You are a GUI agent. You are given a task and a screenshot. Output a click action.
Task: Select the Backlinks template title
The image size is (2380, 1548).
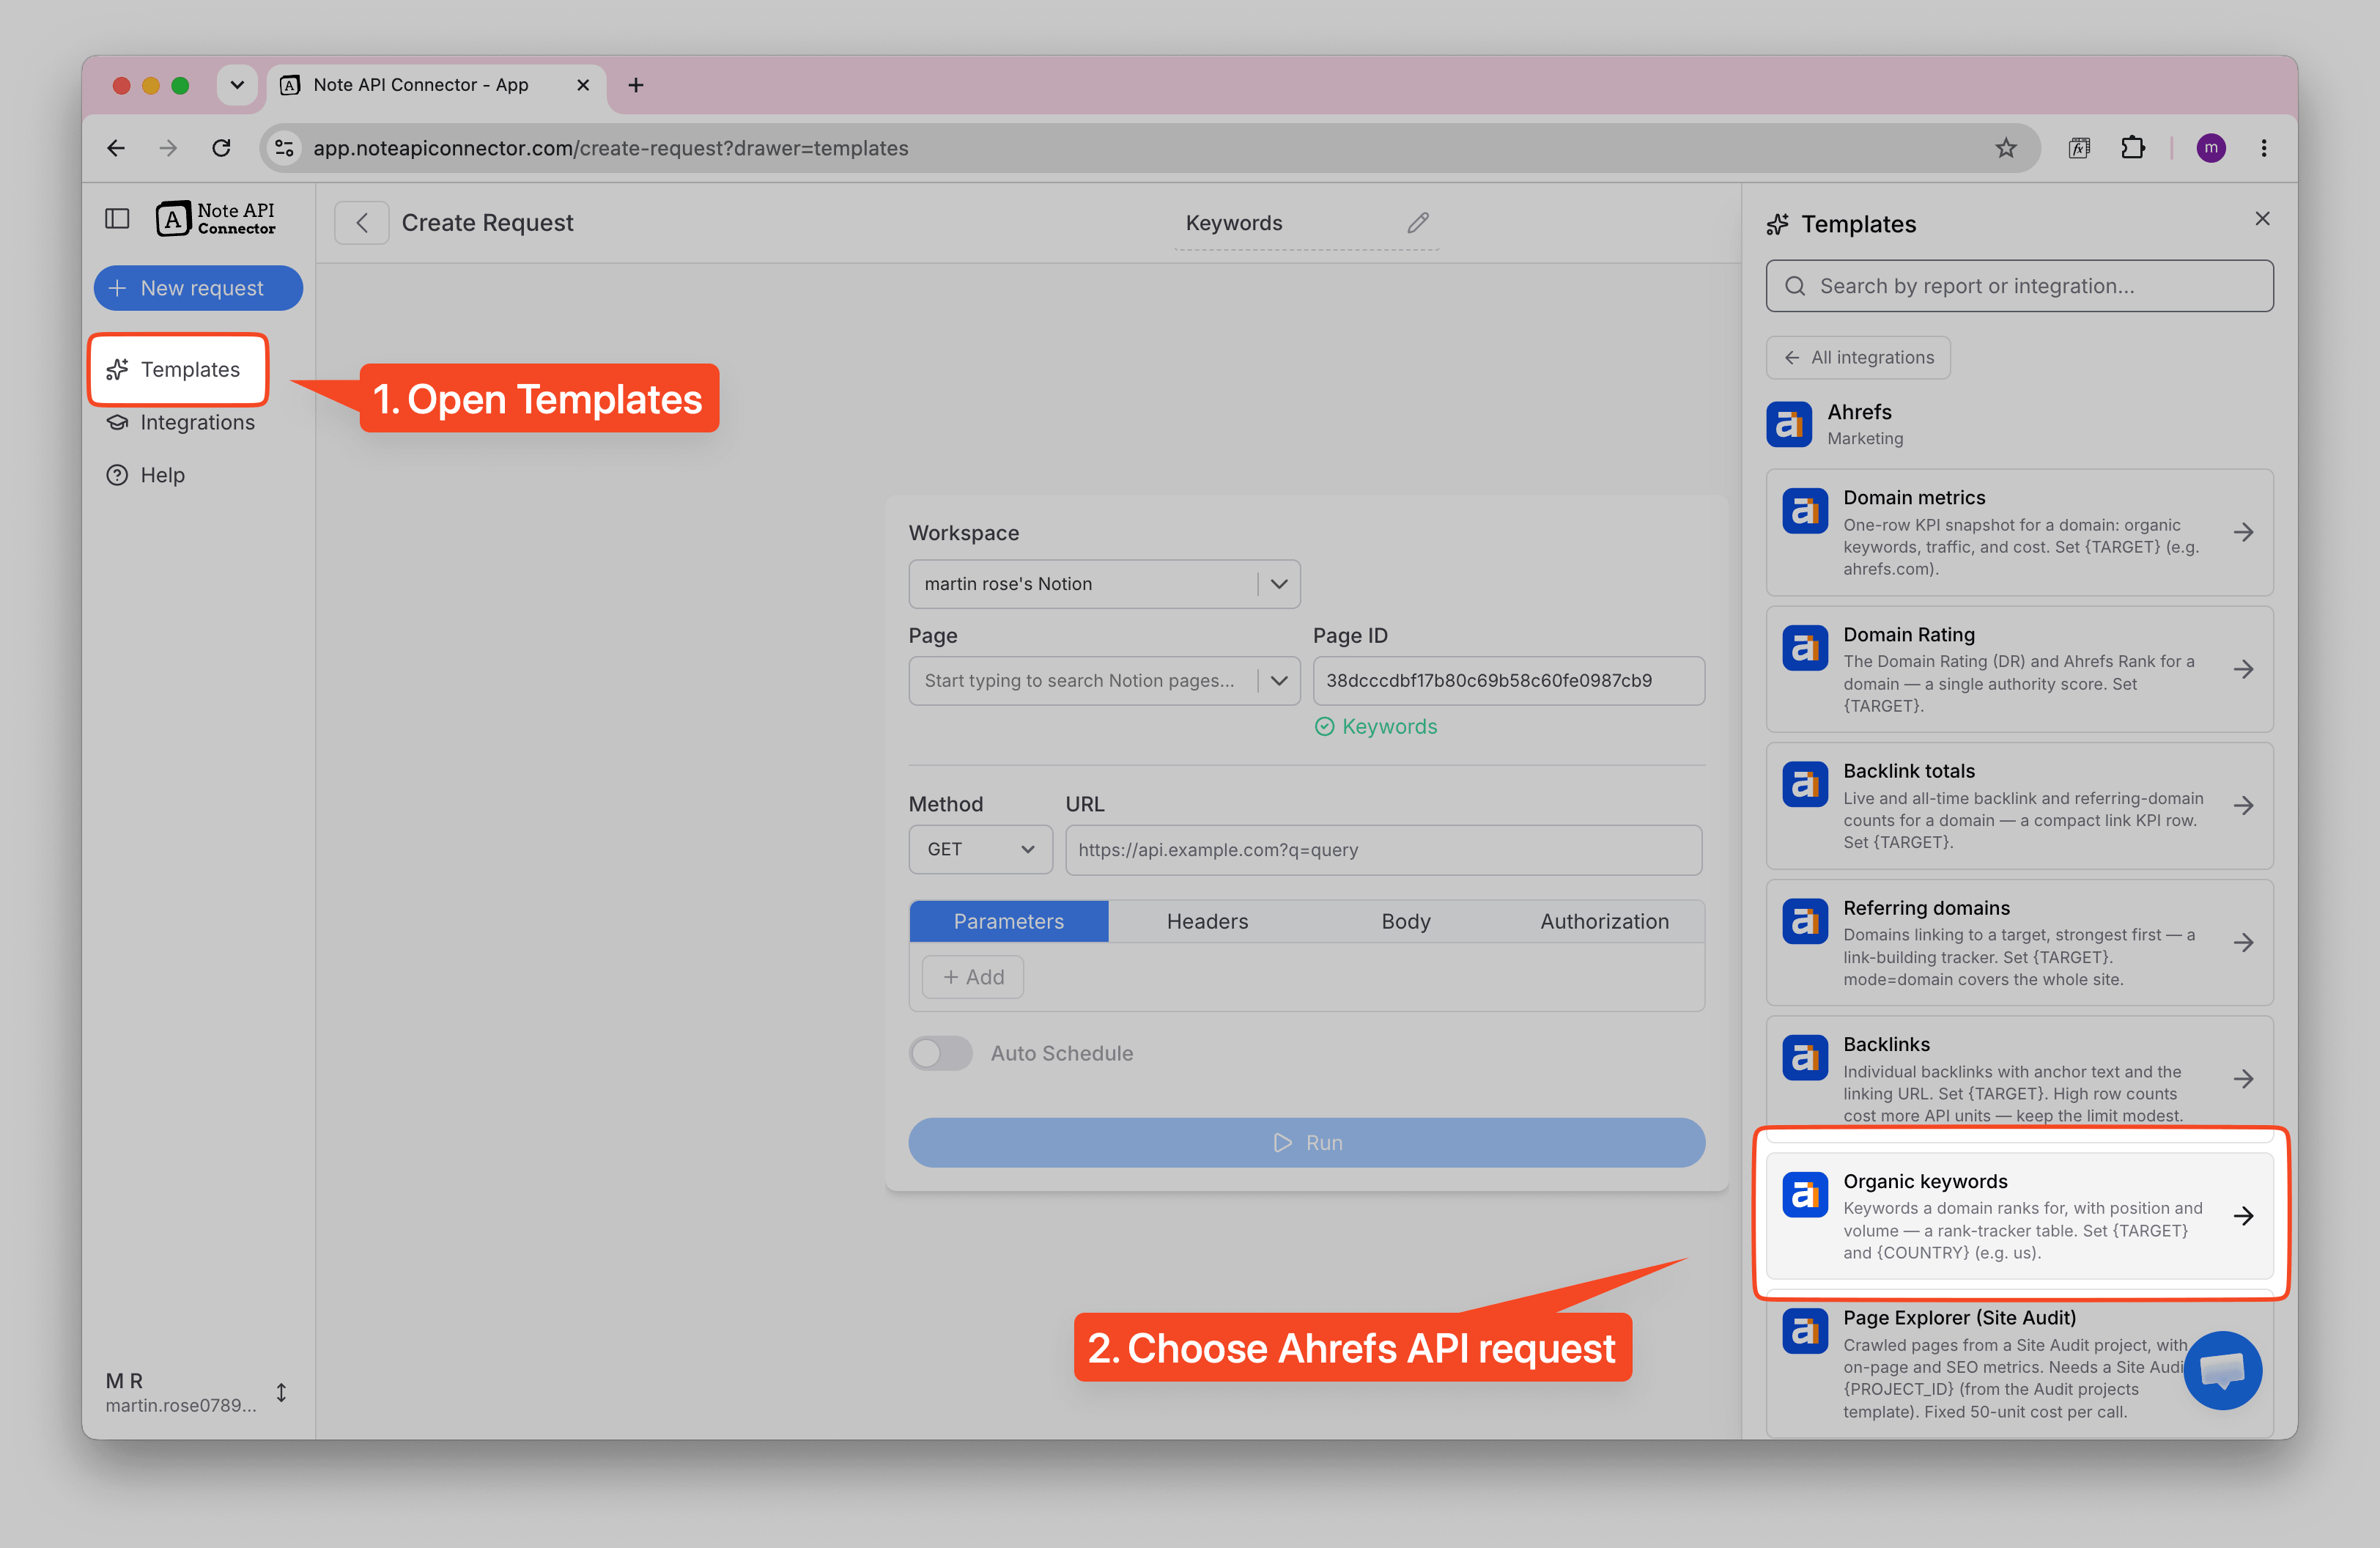click(x=1886, y=1044)
